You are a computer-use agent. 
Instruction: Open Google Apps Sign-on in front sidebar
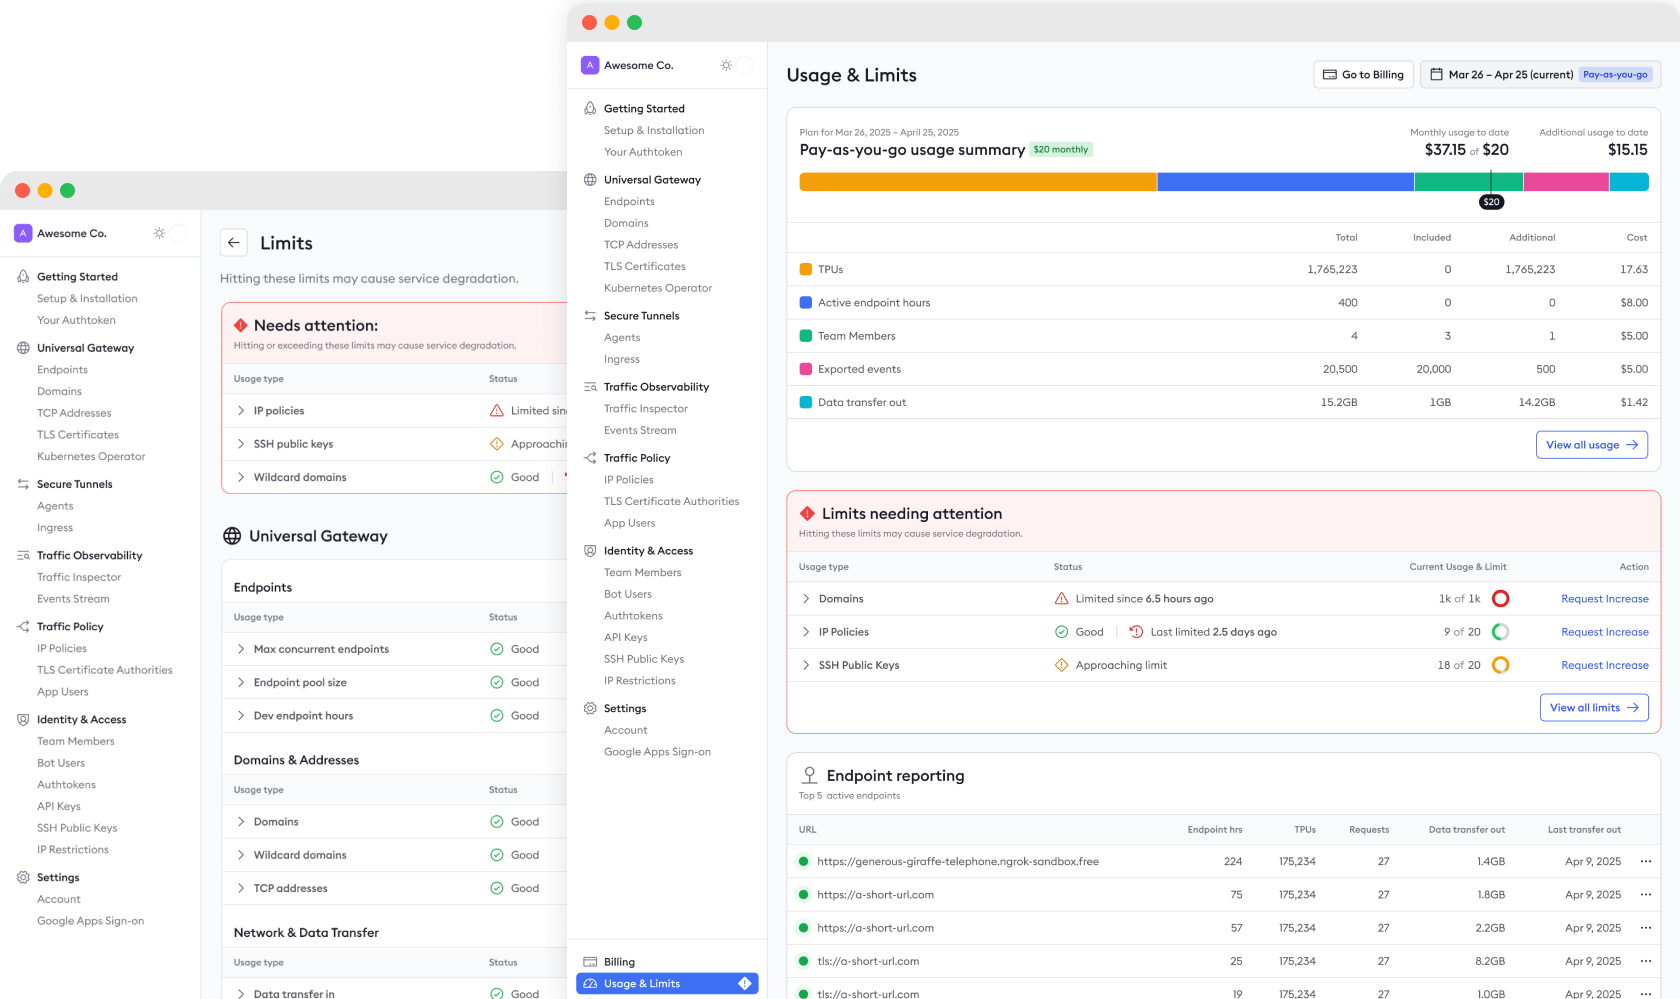tap(657, 752)
